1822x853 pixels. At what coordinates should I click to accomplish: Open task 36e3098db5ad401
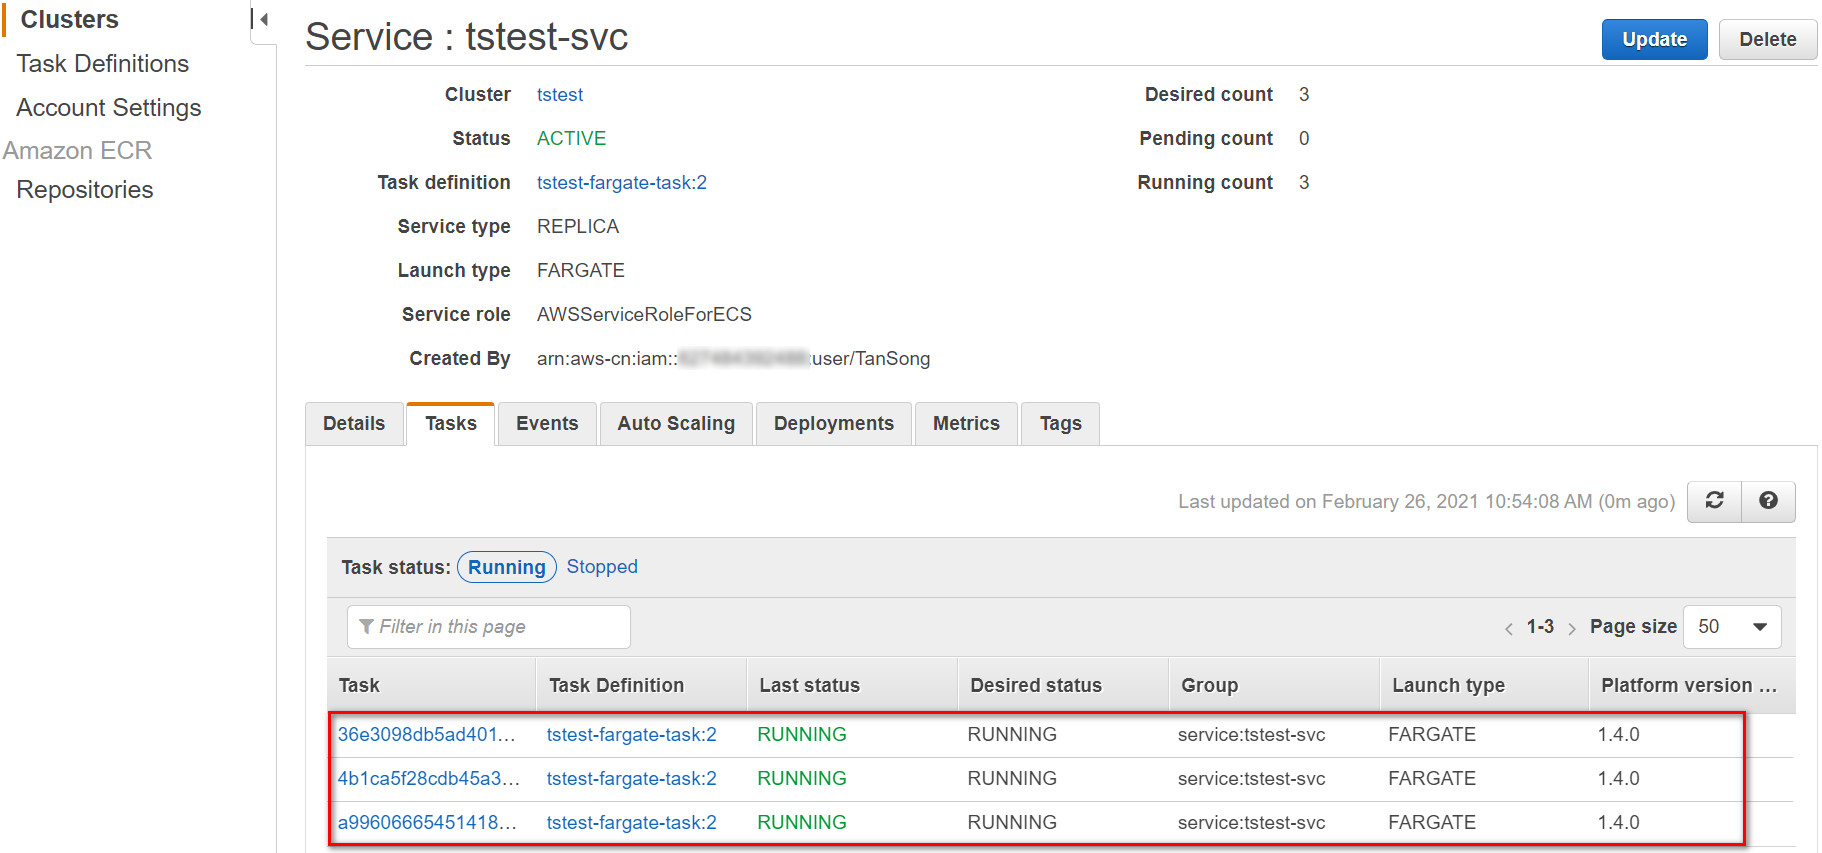point(427,734)
